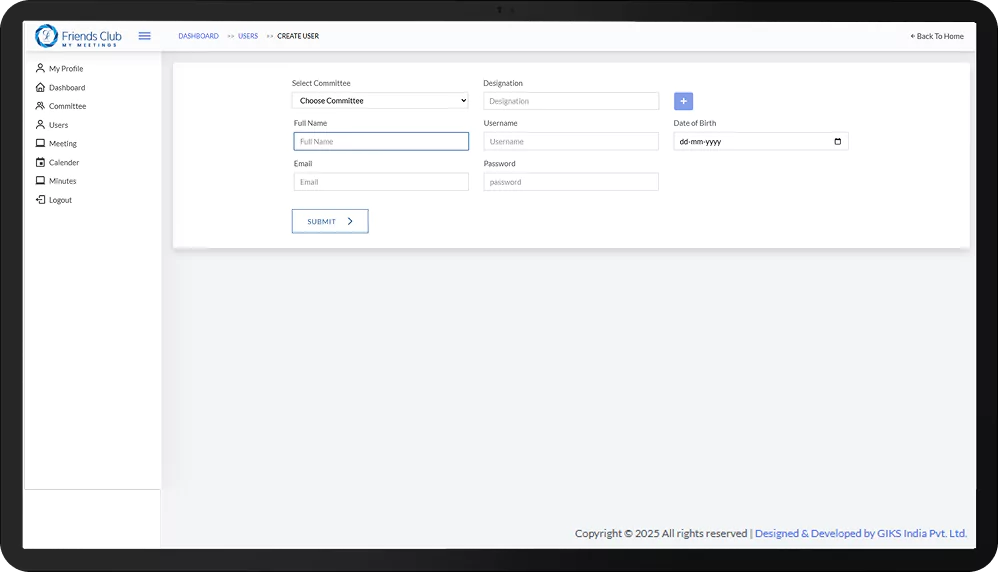Click the Select Committee label
Screen dimensions: 998x572
click(321, 83)
